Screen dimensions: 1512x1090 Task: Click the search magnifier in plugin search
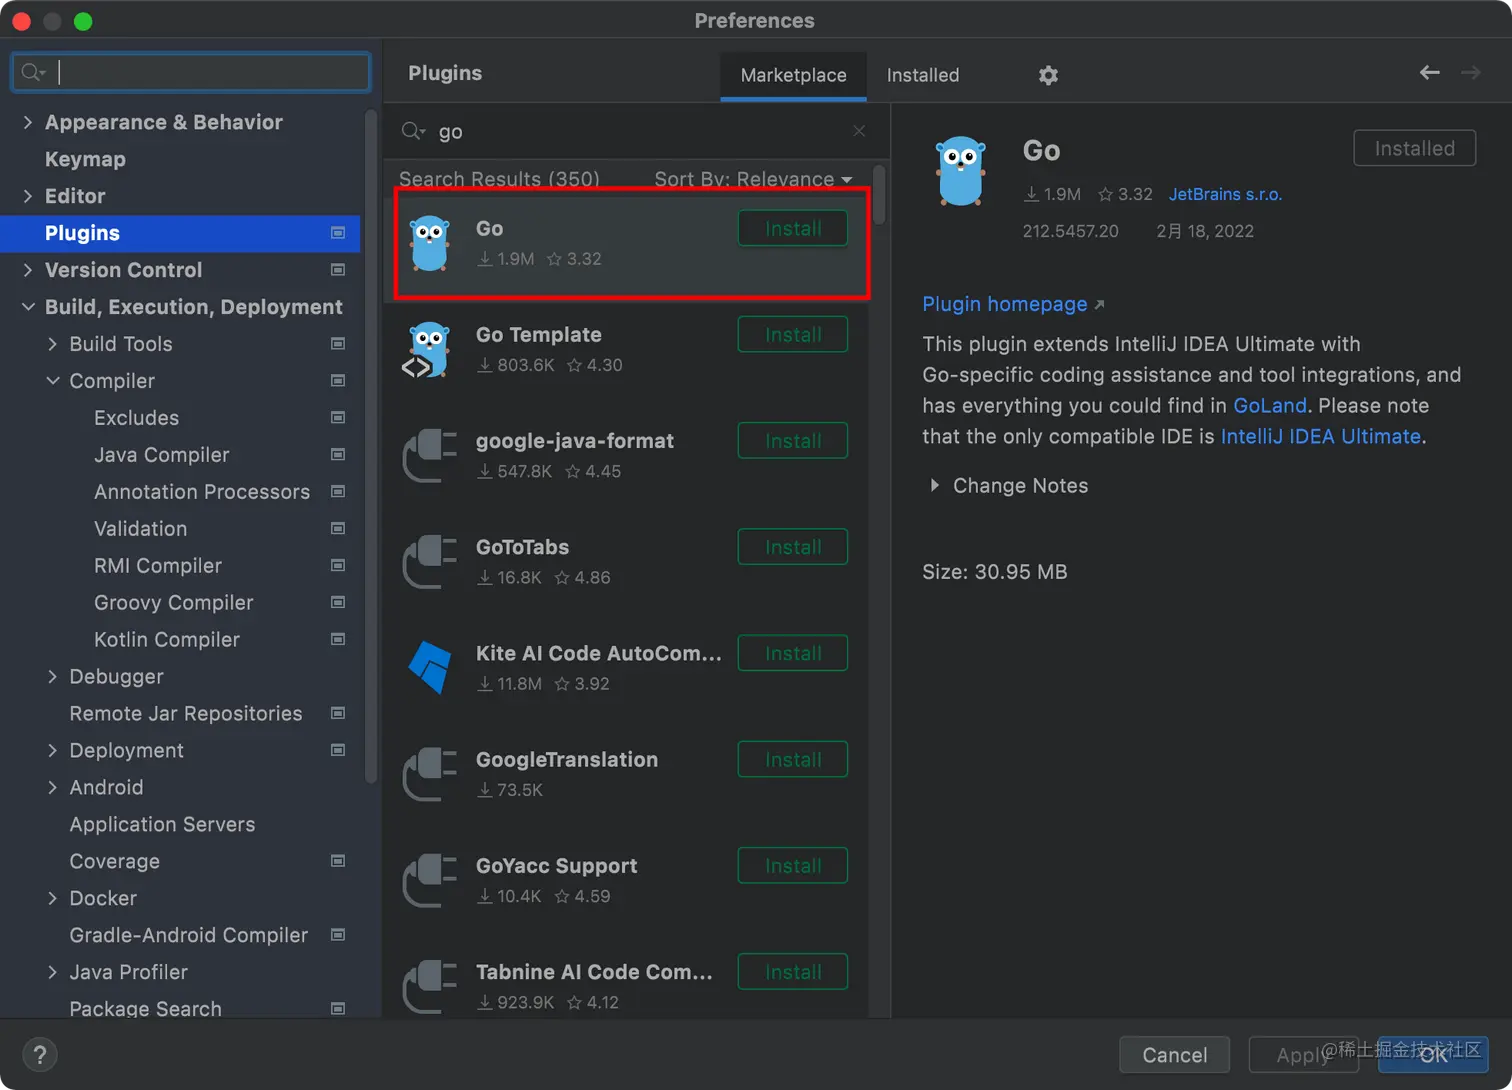[413, 131]
